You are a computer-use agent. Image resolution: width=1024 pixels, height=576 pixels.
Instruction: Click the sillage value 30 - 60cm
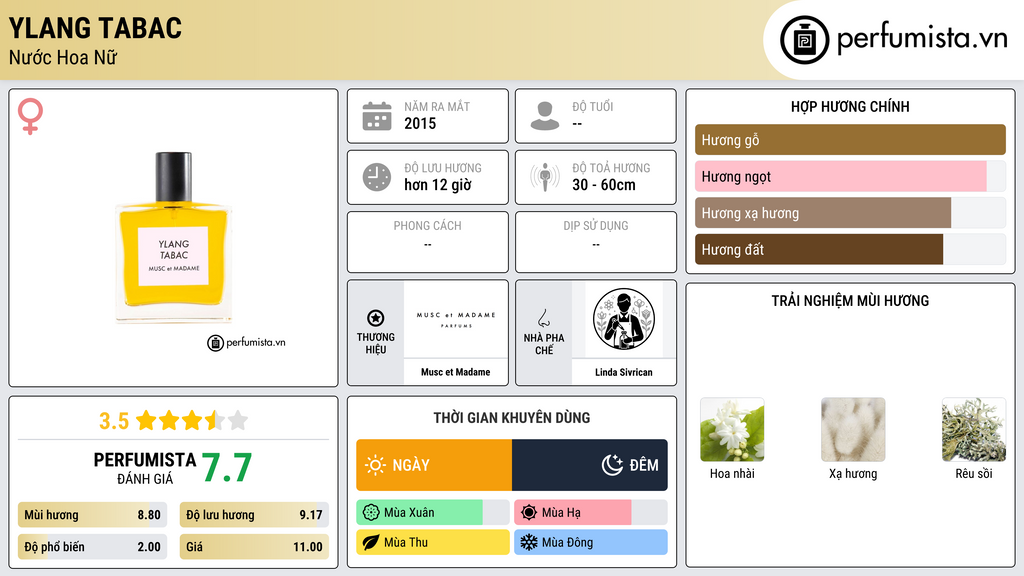coord(604,185)
